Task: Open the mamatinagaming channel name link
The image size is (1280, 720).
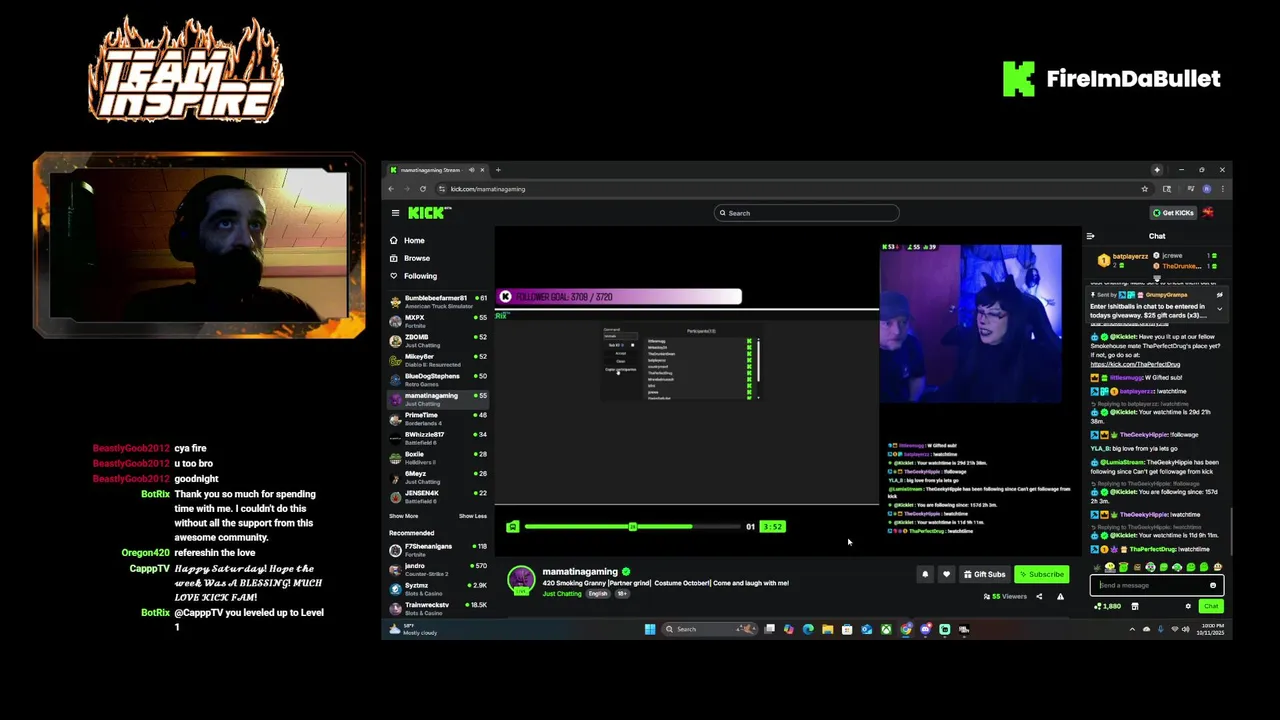Action: pos(579,572)
